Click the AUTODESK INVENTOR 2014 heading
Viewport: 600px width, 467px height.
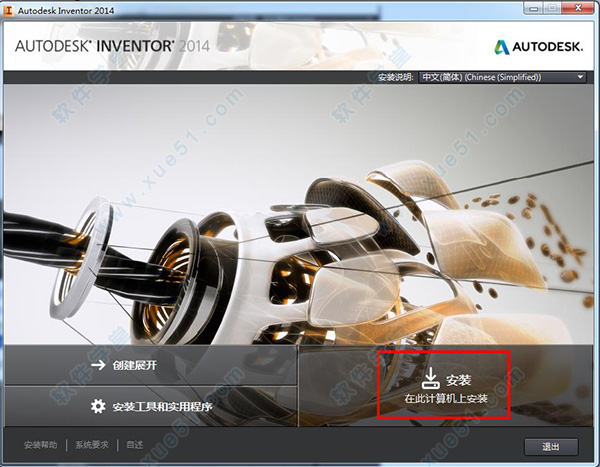click(112, 46)
